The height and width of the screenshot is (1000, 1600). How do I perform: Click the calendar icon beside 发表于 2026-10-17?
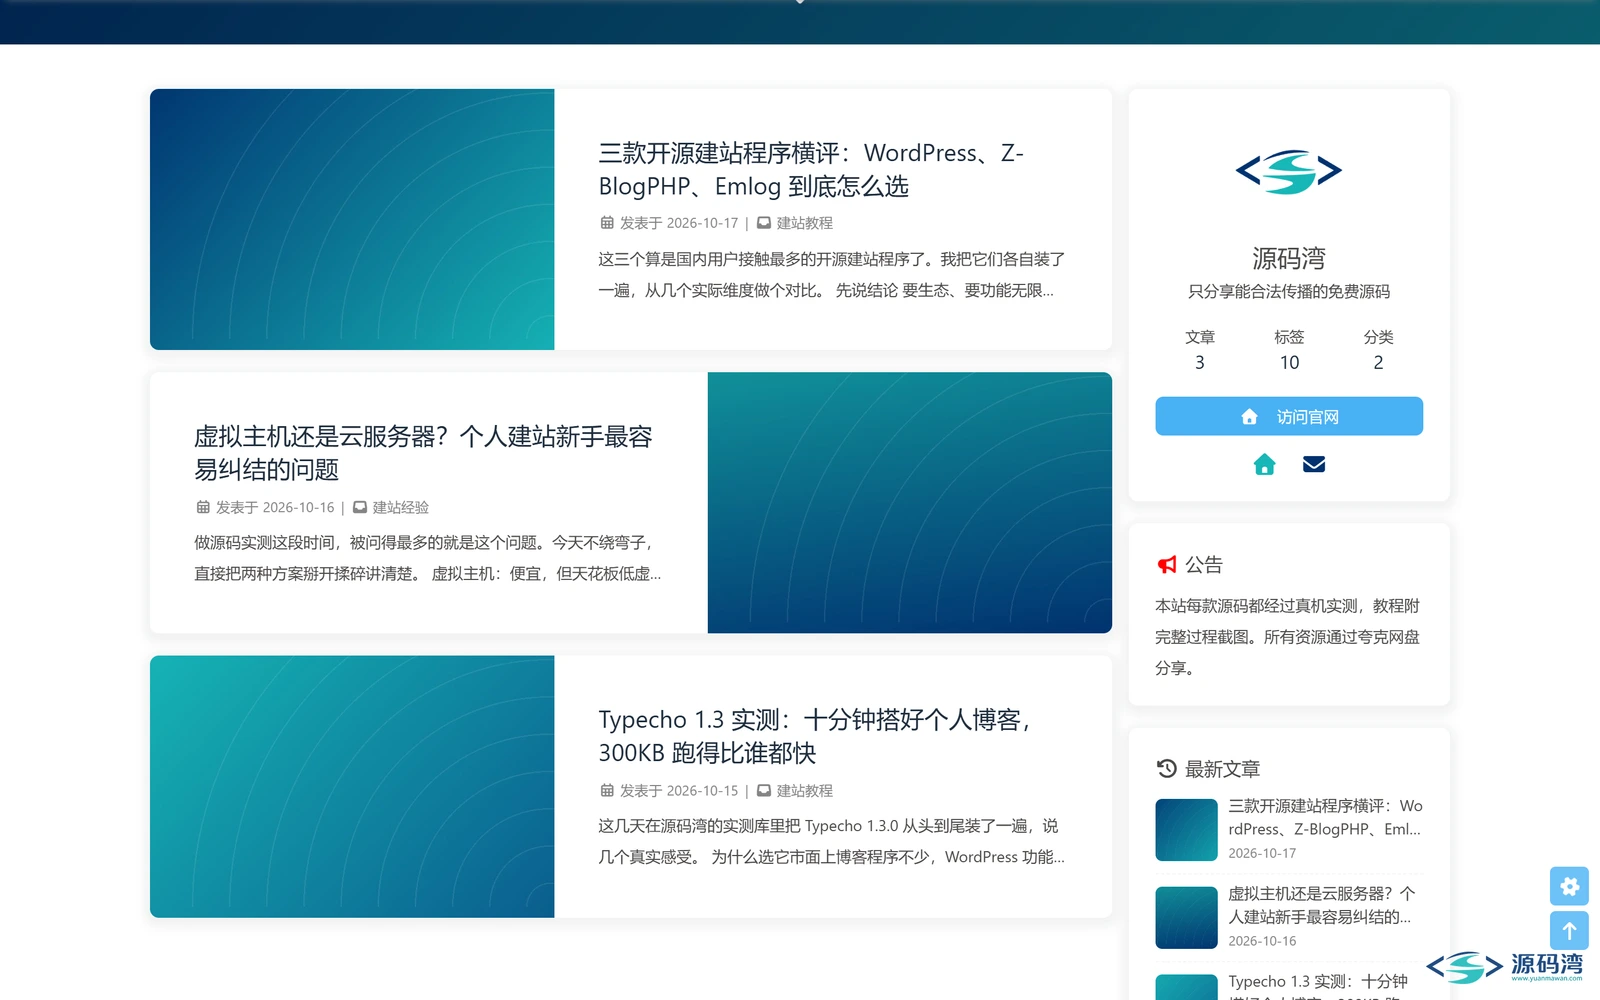coord(607,223)
